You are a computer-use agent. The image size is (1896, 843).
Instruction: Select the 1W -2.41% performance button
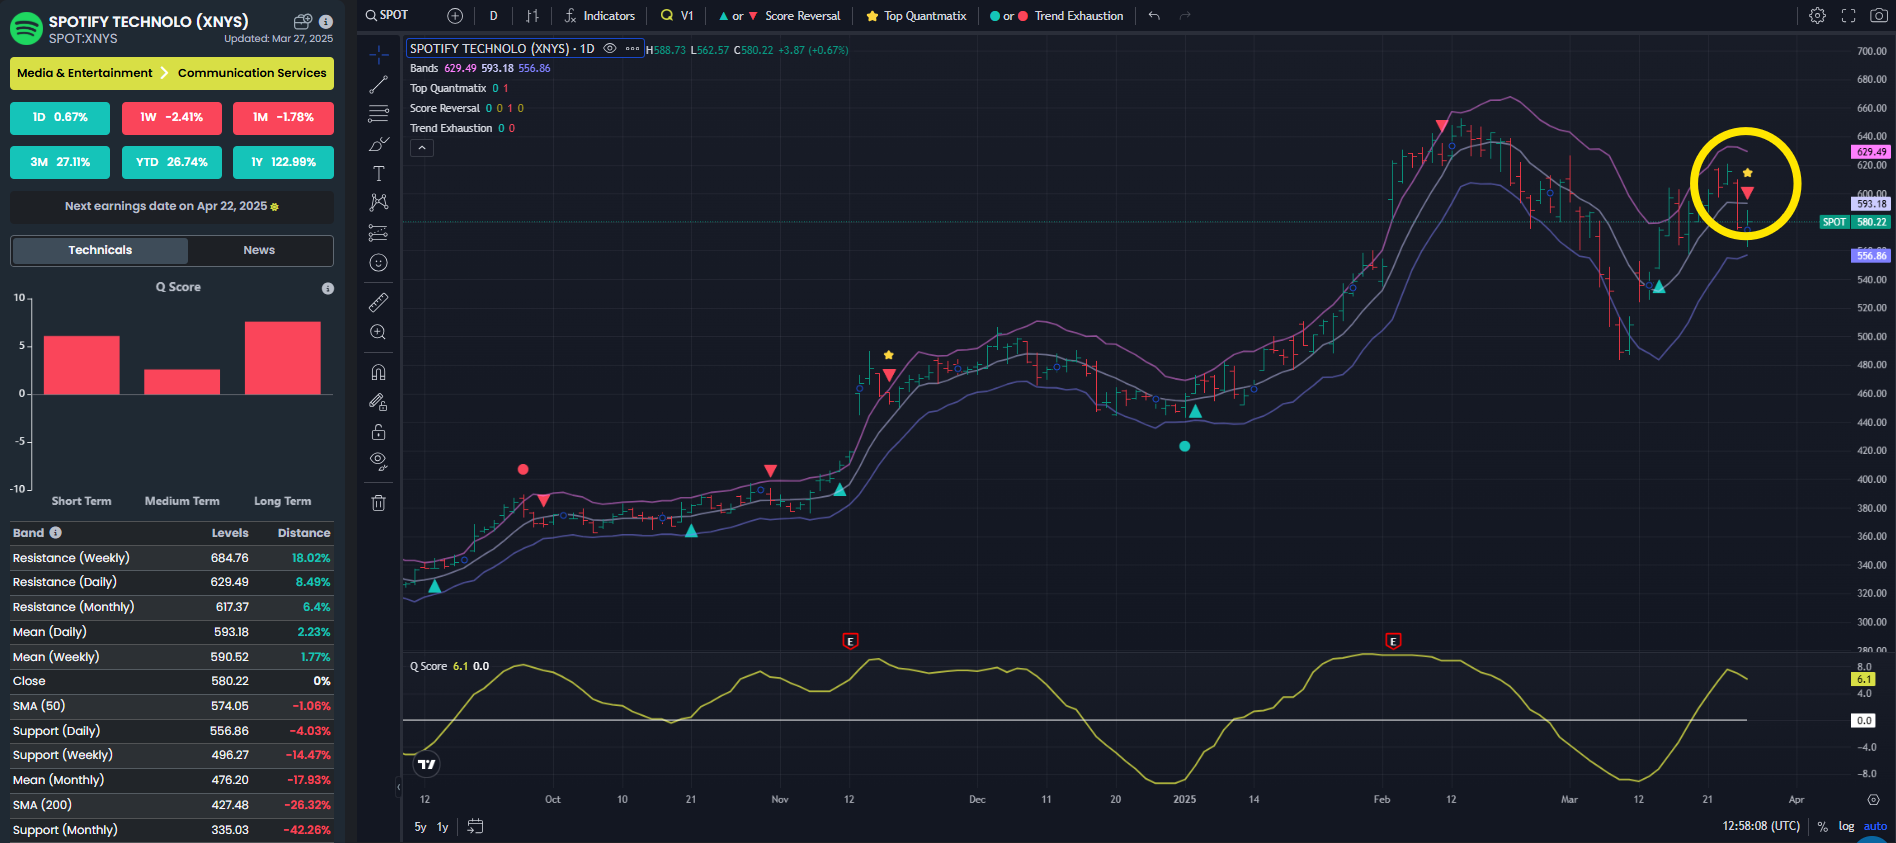pyautogui.click(x=172, y=117)
